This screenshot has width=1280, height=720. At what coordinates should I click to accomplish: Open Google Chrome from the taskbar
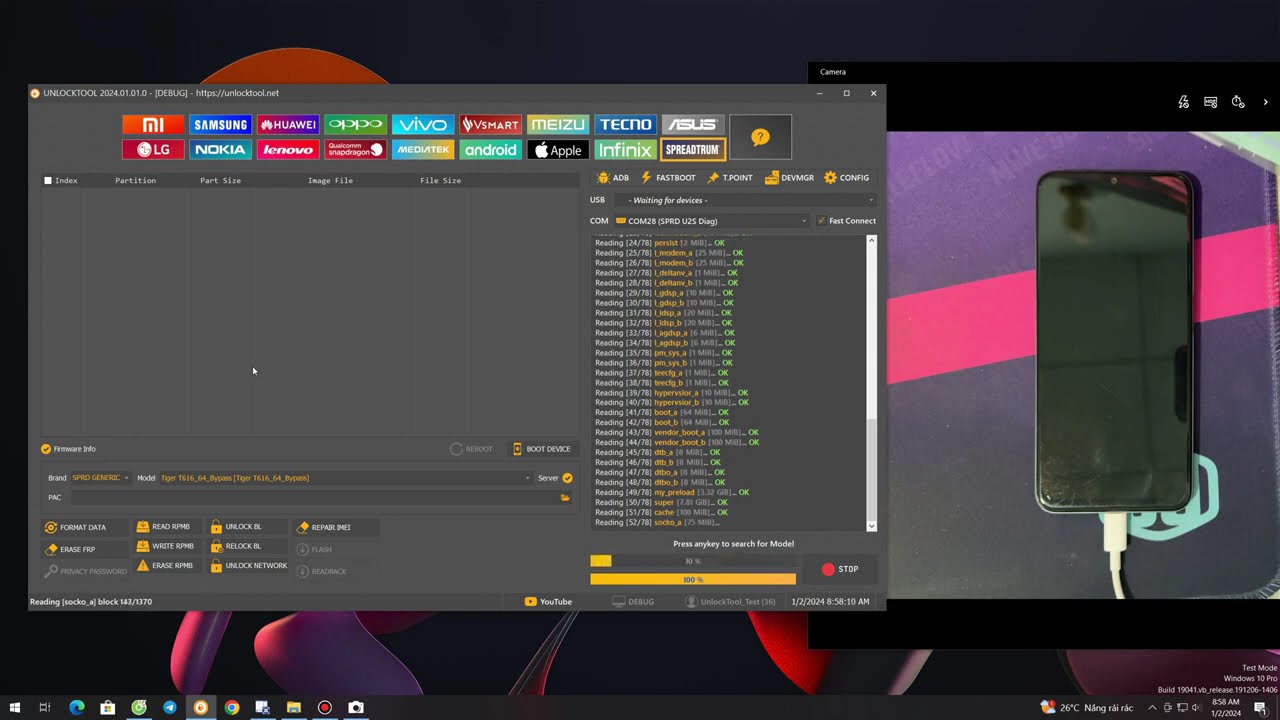point(232,707)
